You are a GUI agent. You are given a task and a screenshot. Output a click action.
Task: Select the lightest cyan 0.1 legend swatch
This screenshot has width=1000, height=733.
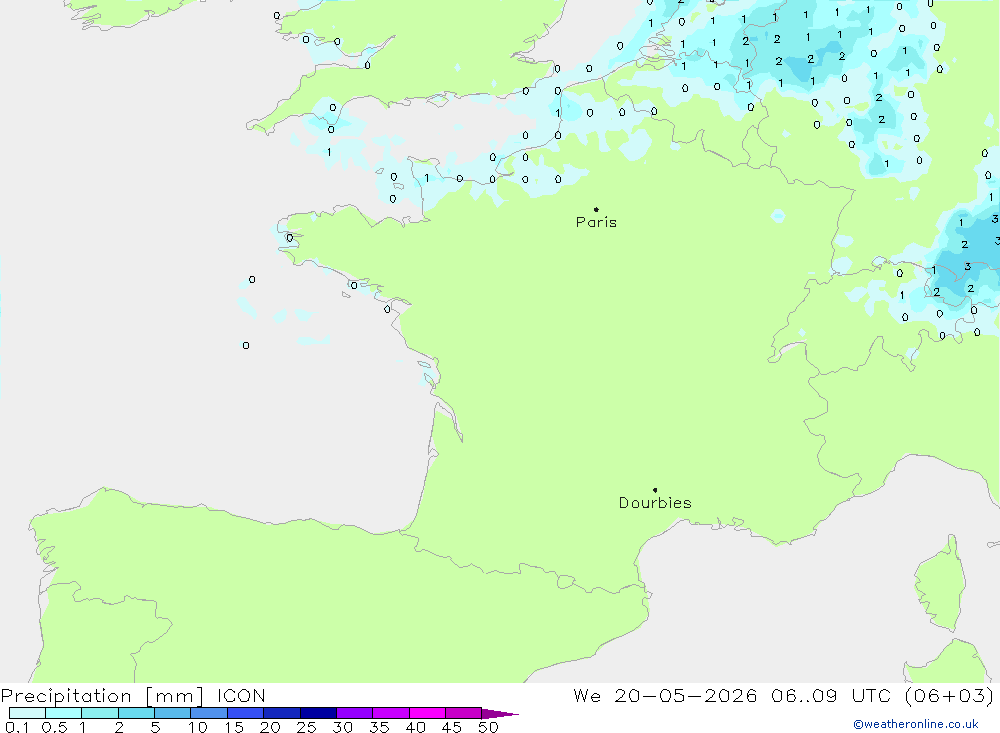pos(27,713)
